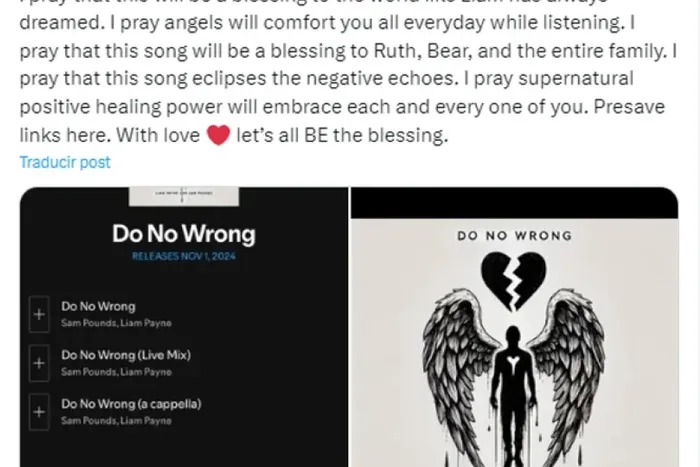The image size is (700, 467).
Task: Open the right album cover image
Action: [x=514, y=327]
